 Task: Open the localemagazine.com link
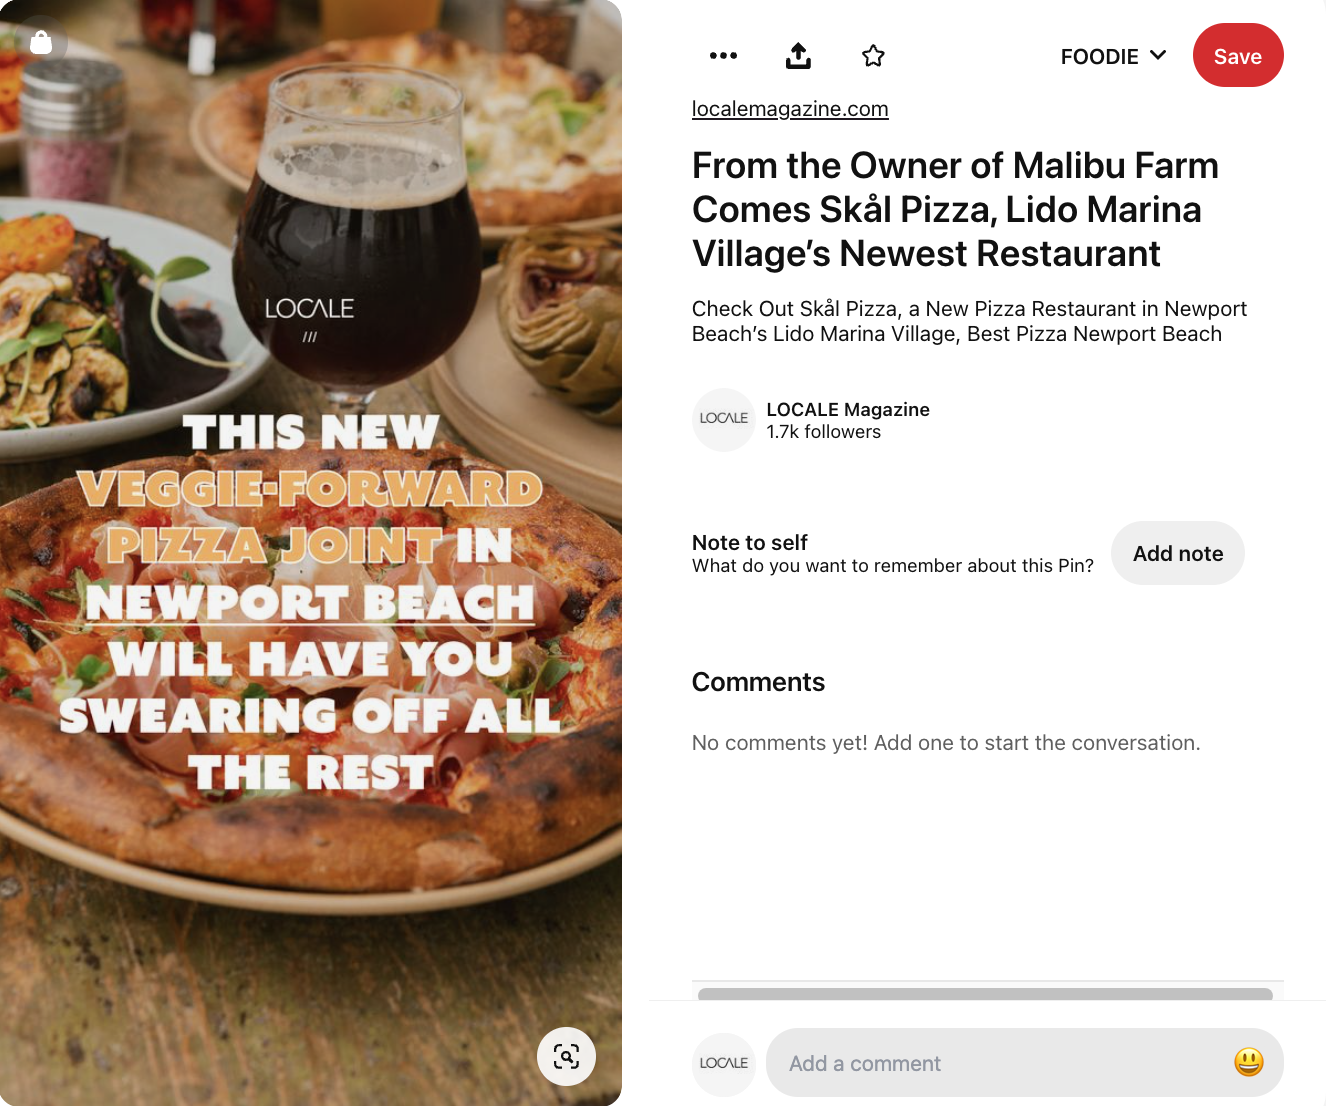tap(790, 109)
